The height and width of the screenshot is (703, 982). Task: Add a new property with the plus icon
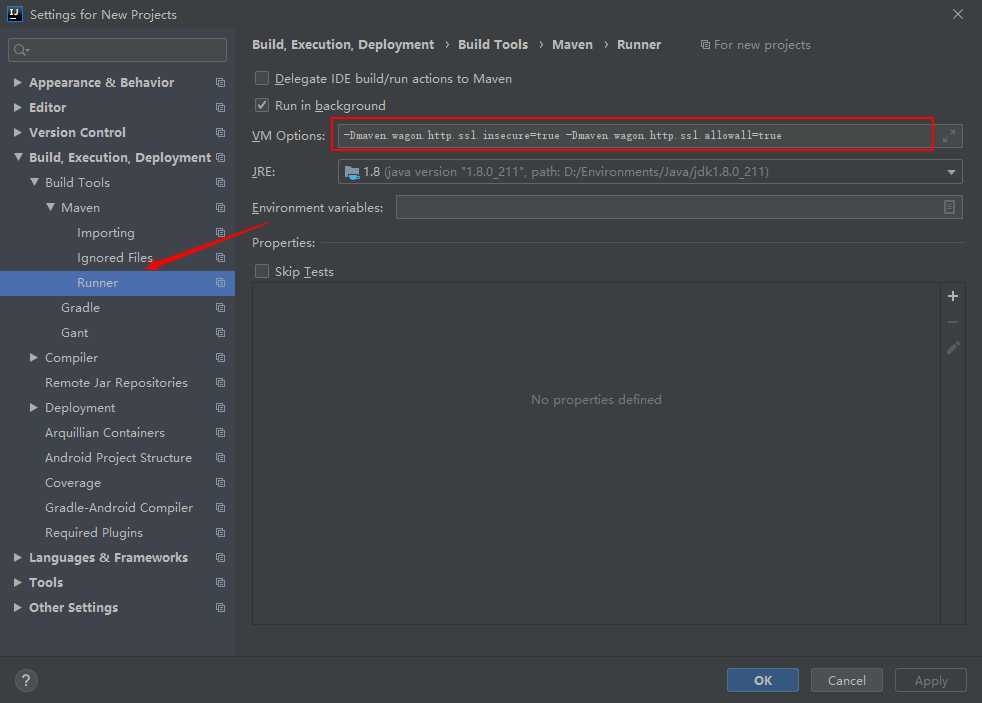pos(953,296)
